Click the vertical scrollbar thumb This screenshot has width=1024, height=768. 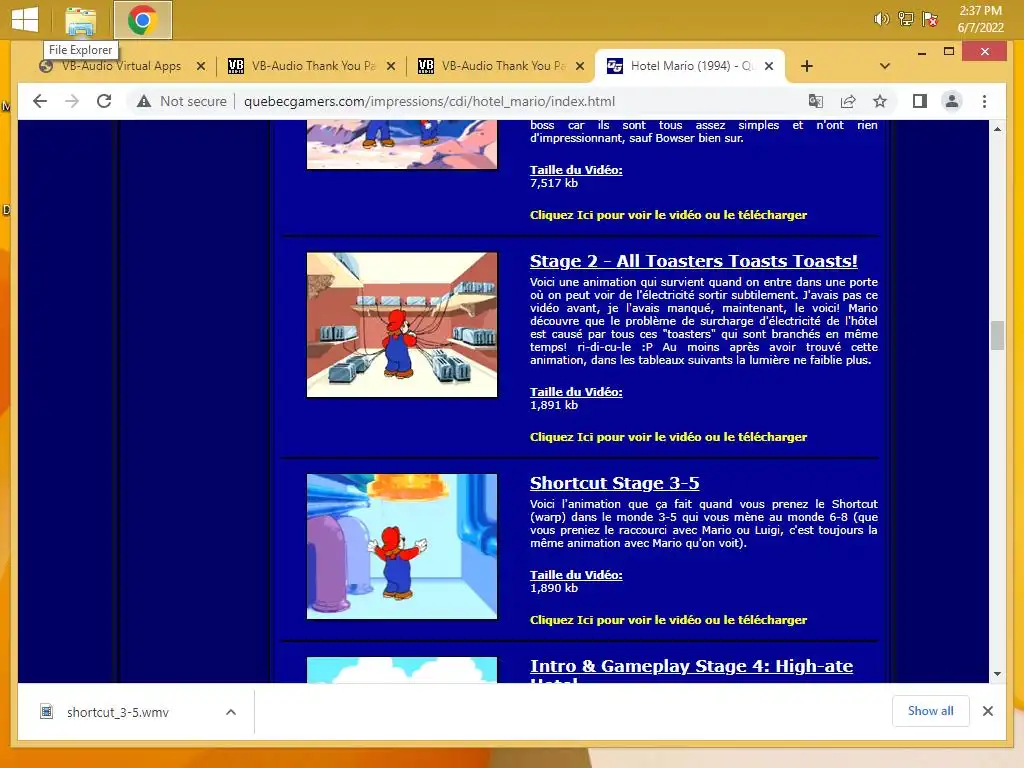point(997,336)
